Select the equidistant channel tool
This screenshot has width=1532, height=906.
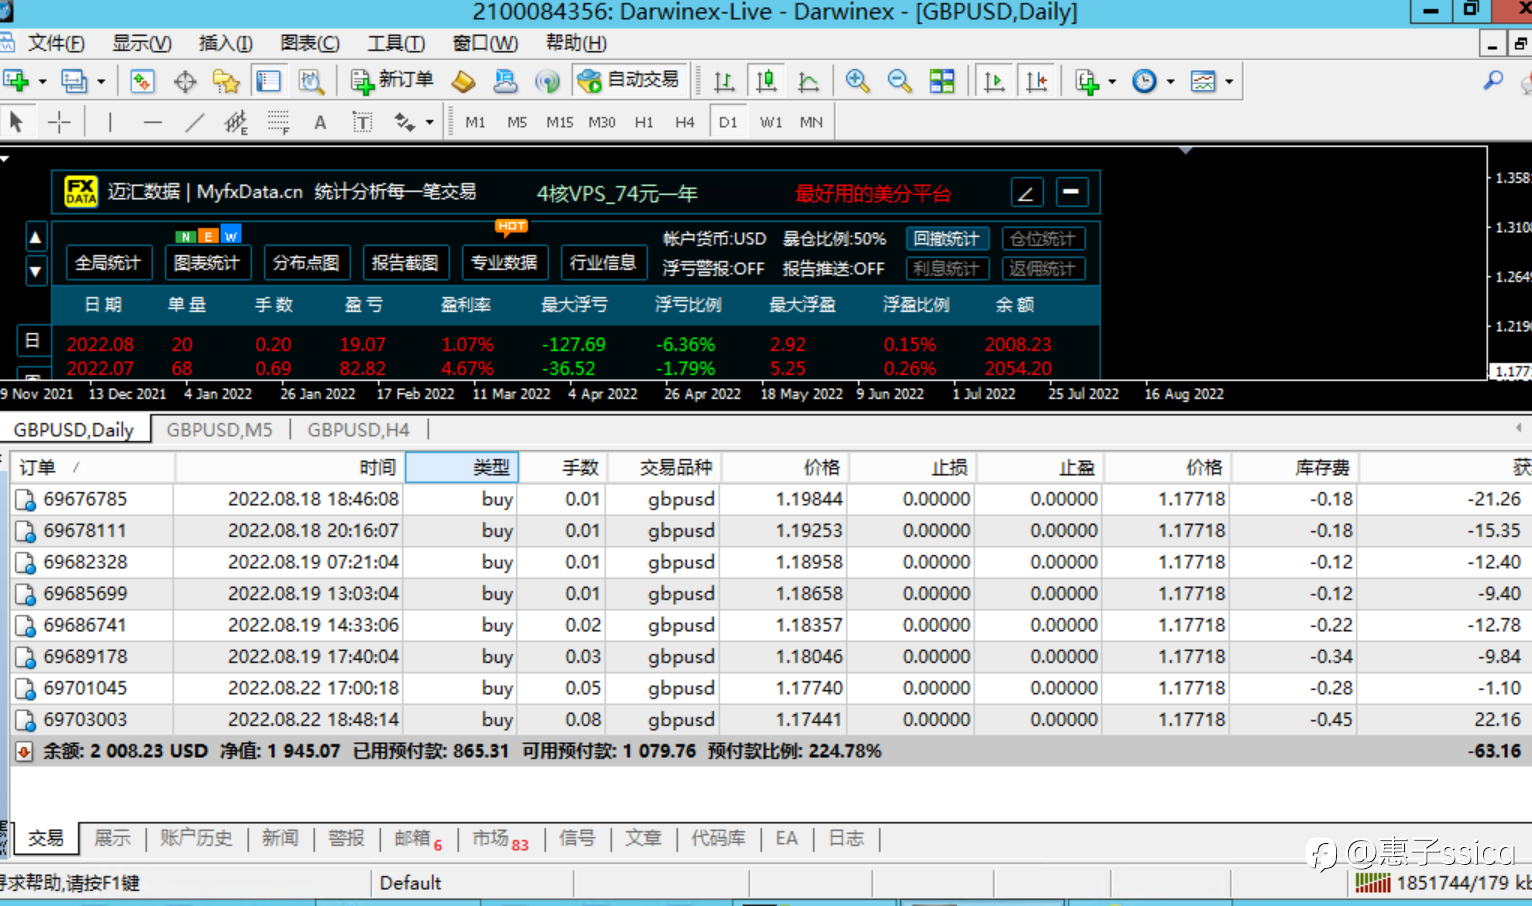click(x=236, y=122)
